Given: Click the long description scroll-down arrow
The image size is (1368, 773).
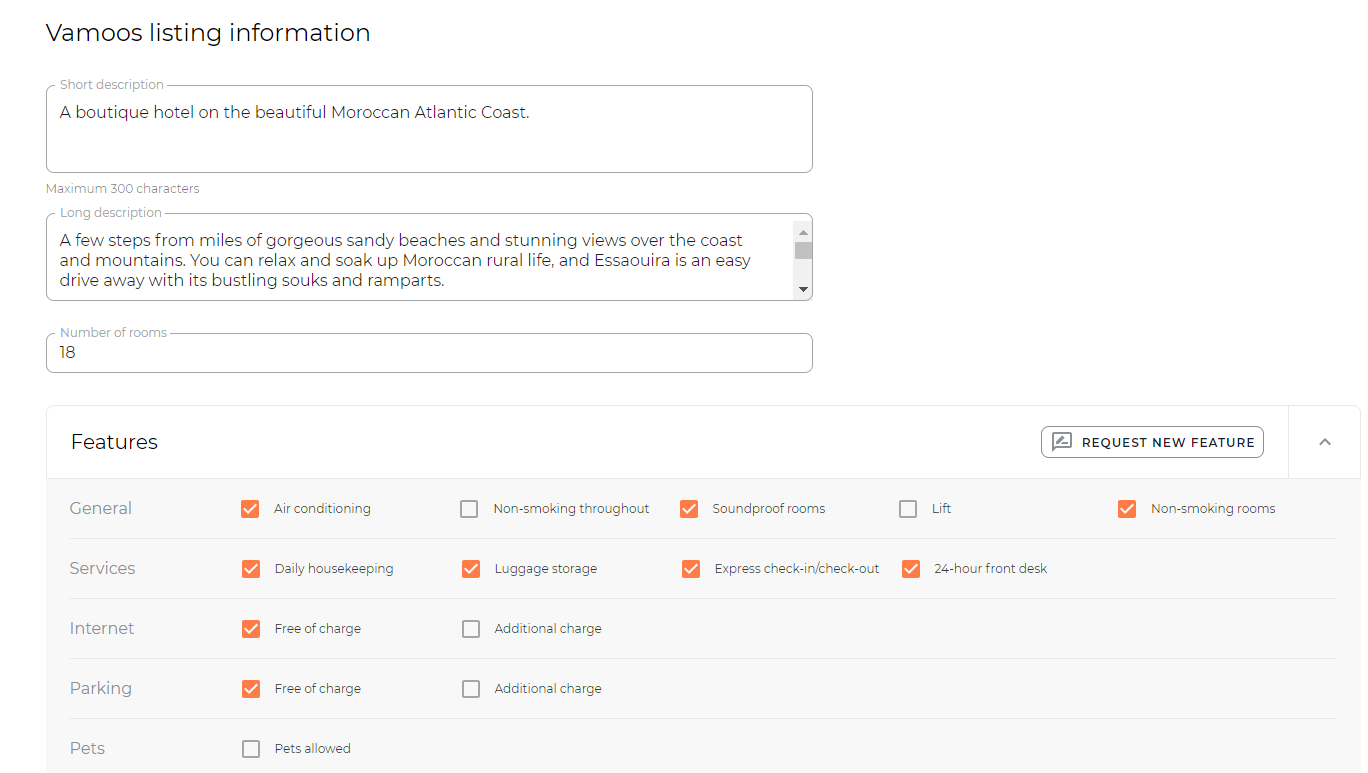Looking at the screenshot, I should pyautogui.click(x=803, y=289).
